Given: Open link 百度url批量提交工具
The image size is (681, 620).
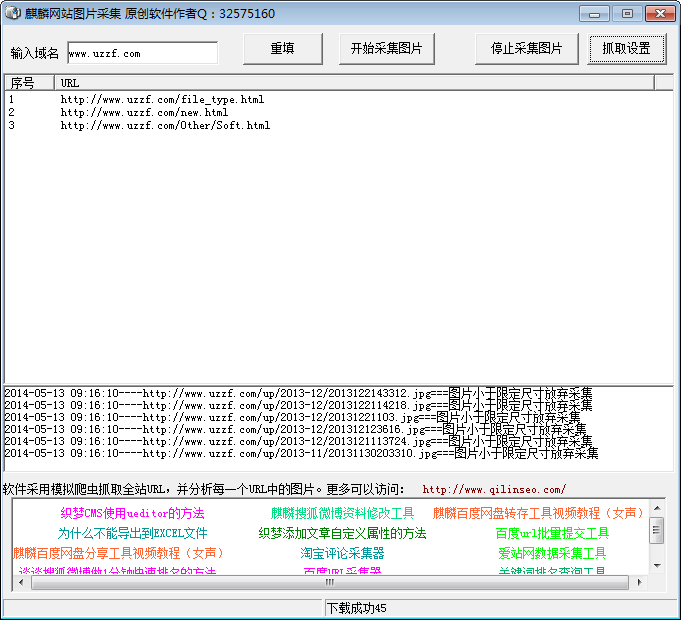Looking at the screenshot, I should (552, 533).
